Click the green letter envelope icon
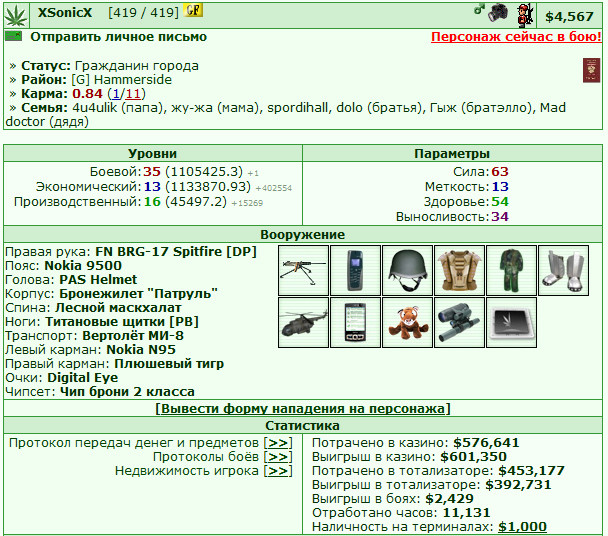Viewport: 608px width, 536px height. [13, 36]
